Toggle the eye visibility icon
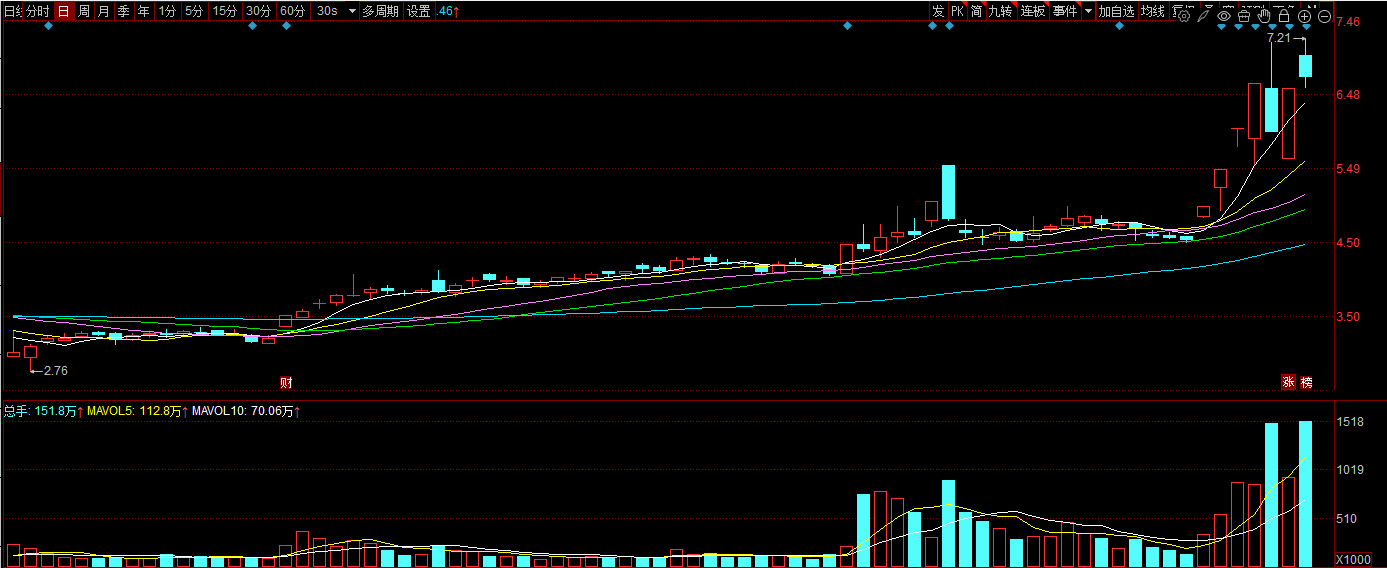This screenshot has height=568, width=1387. 1224,16
